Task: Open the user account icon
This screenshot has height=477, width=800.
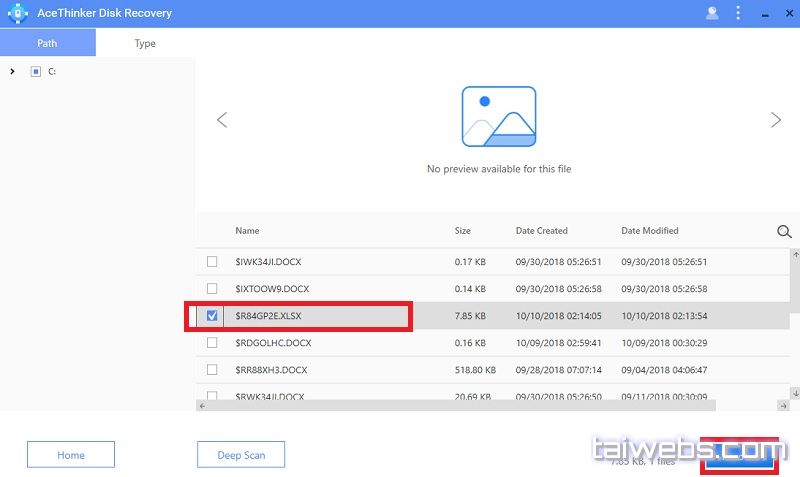Action: tap(712, 13)
